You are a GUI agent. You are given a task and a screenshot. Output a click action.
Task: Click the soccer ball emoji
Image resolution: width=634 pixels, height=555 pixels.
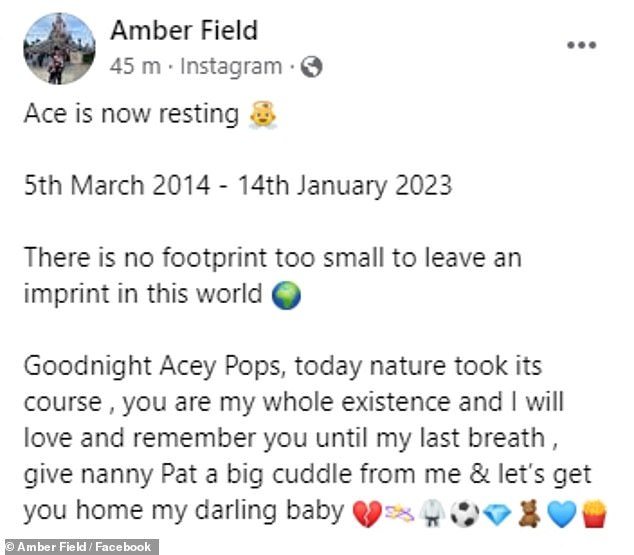pos(465,513)
